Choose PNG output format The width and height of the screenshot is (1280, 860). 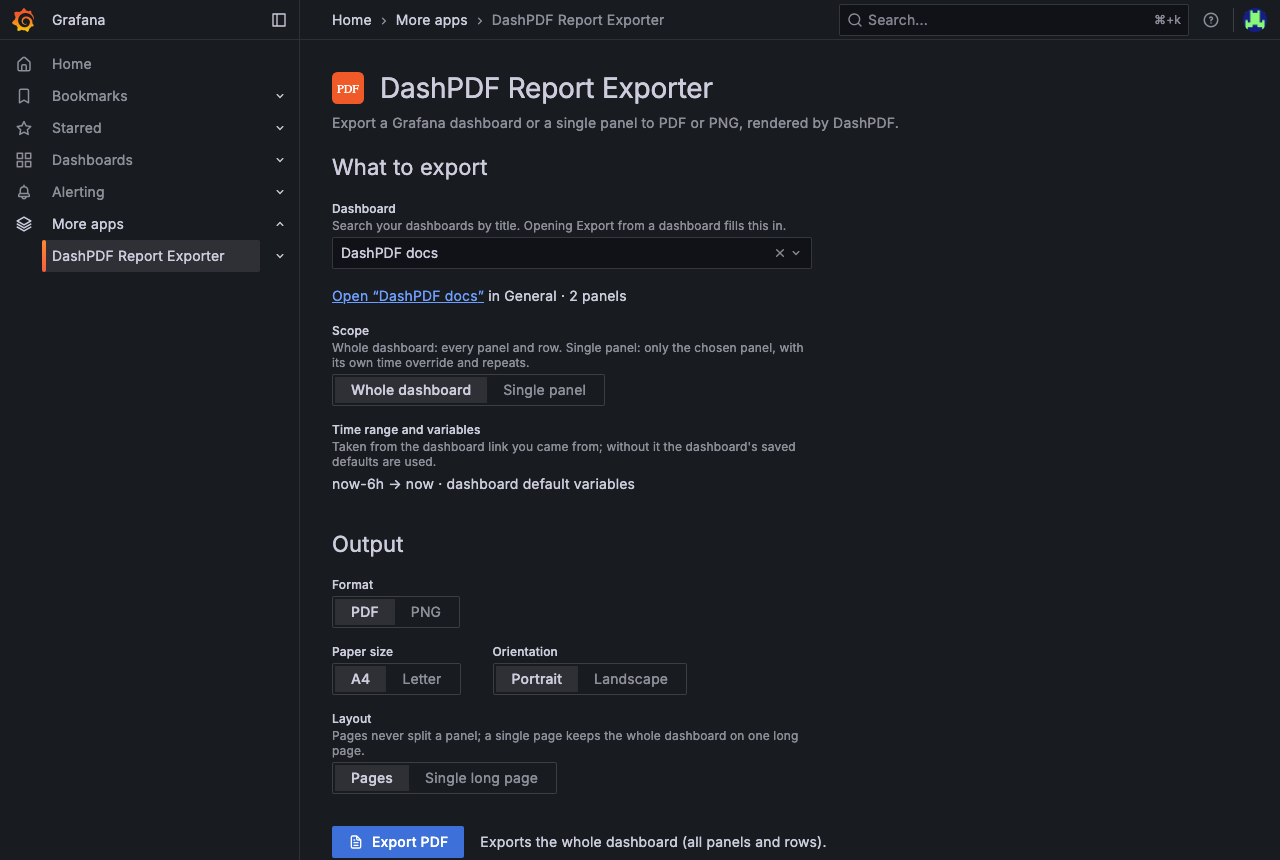[x=426, y=612]
